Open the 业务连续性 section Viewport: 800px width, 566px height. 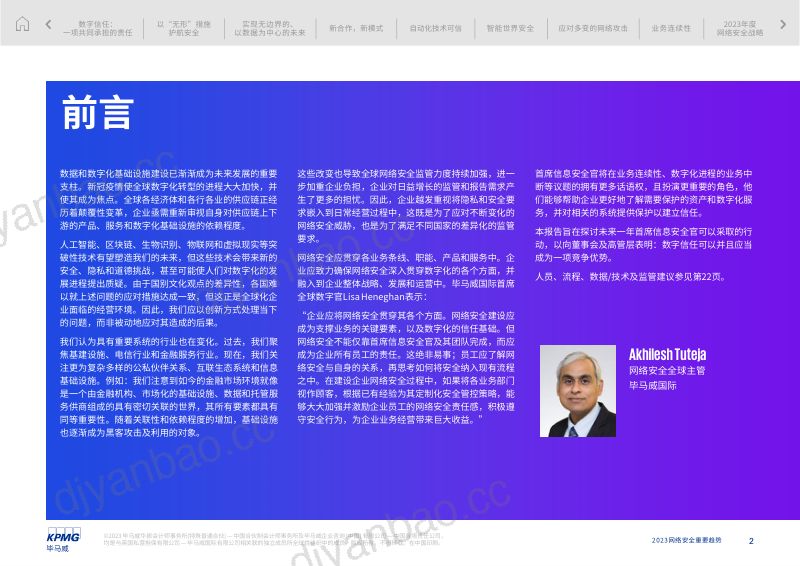[x=671, y=28]
